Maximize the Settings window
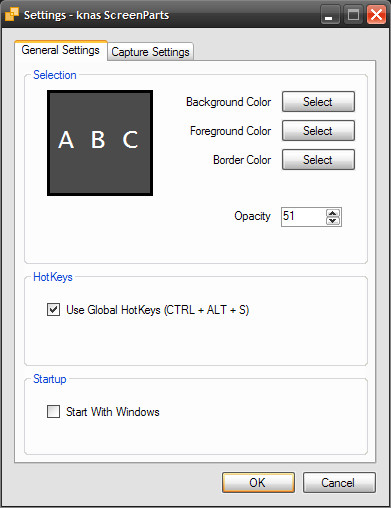The width and height of the screenshot is (391, 508). click(x=353, y=15)
